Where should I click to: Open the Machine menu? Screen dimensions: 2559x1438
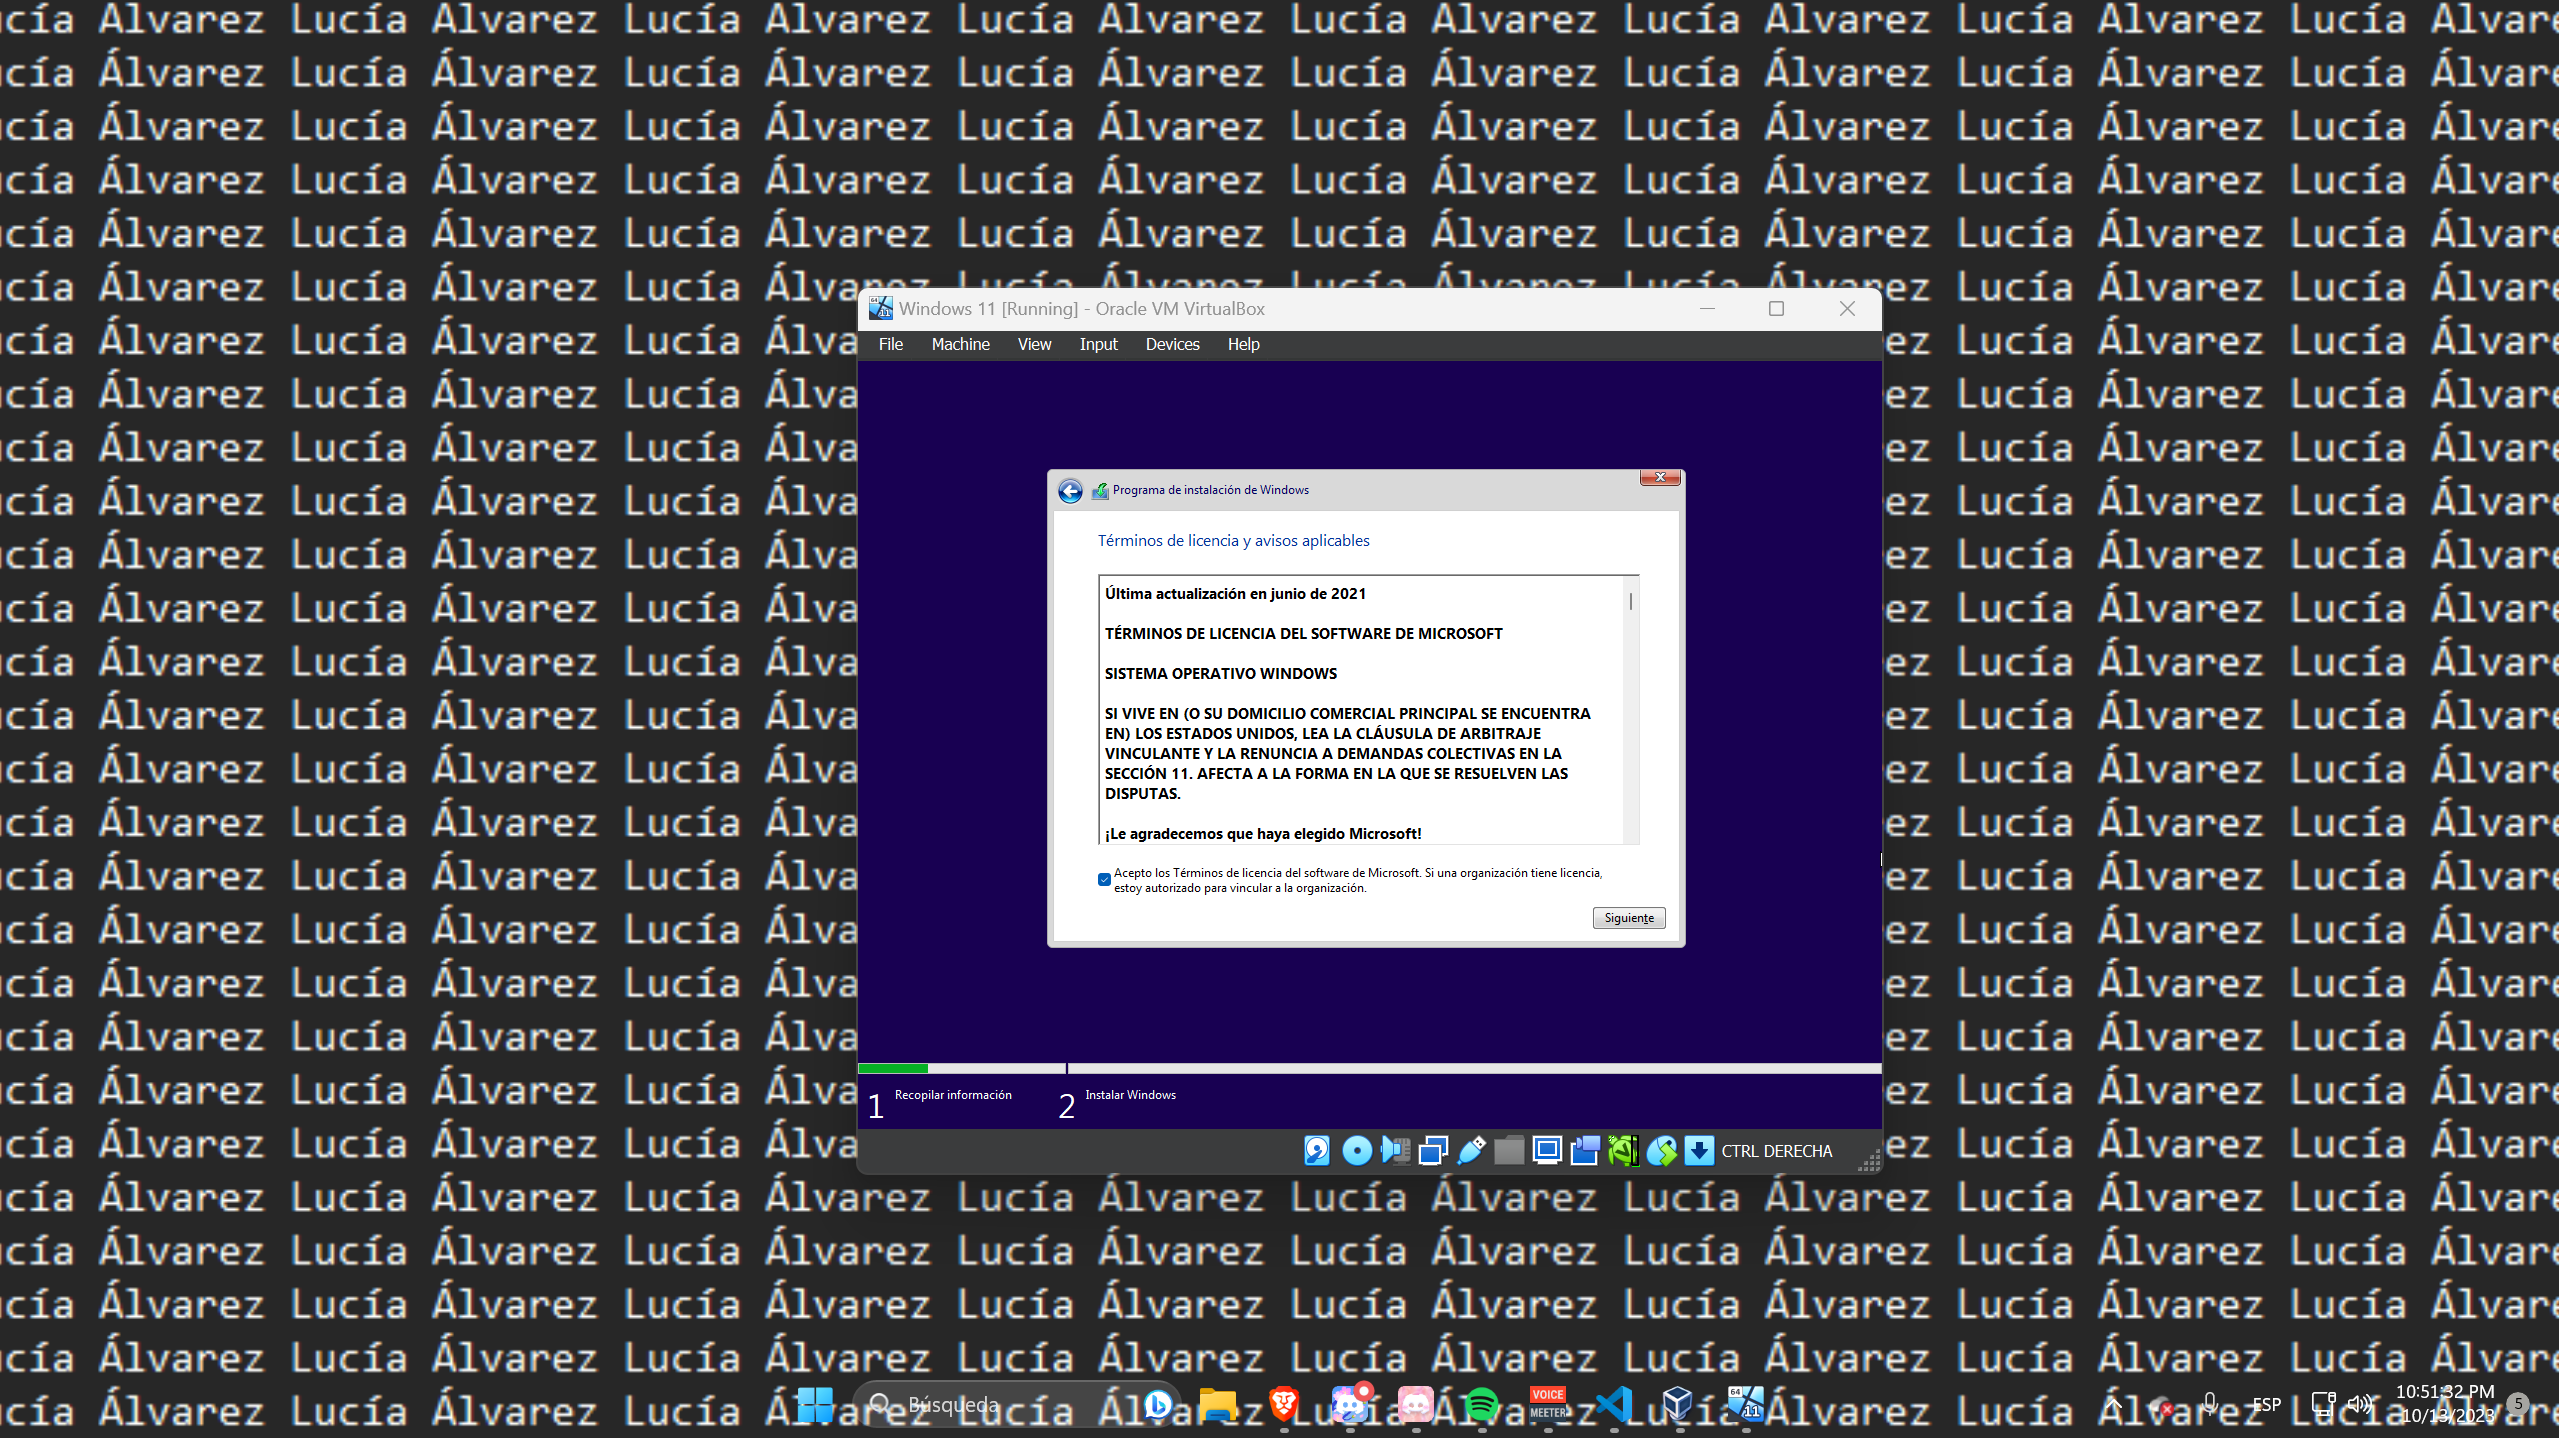point(960,344)
